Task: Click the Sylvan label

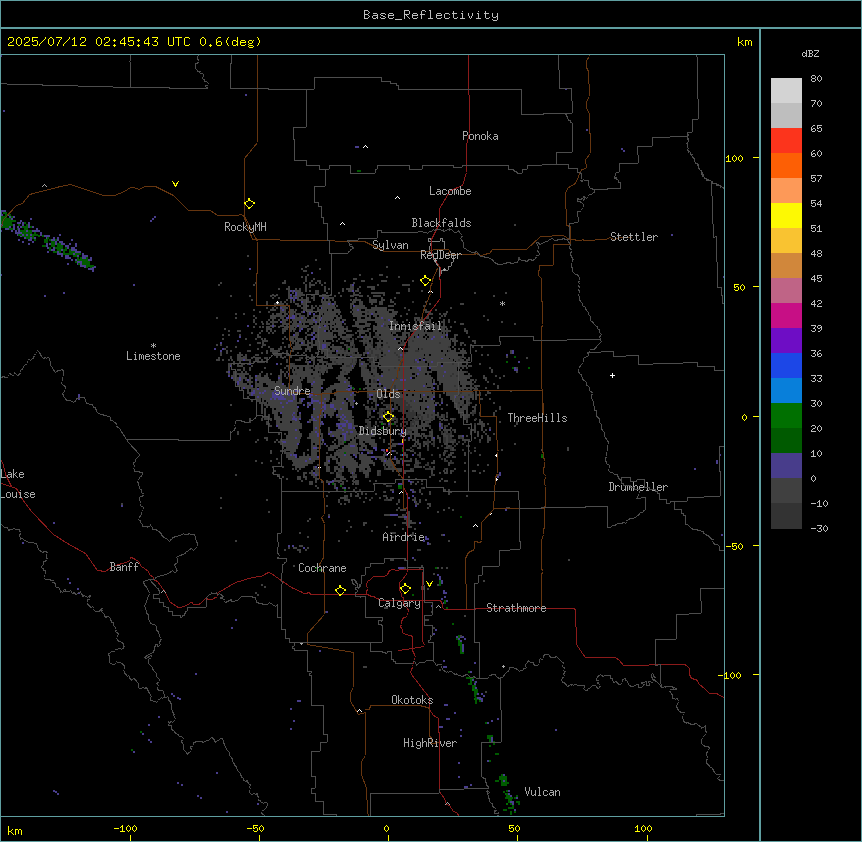Action: coord(390,245)
